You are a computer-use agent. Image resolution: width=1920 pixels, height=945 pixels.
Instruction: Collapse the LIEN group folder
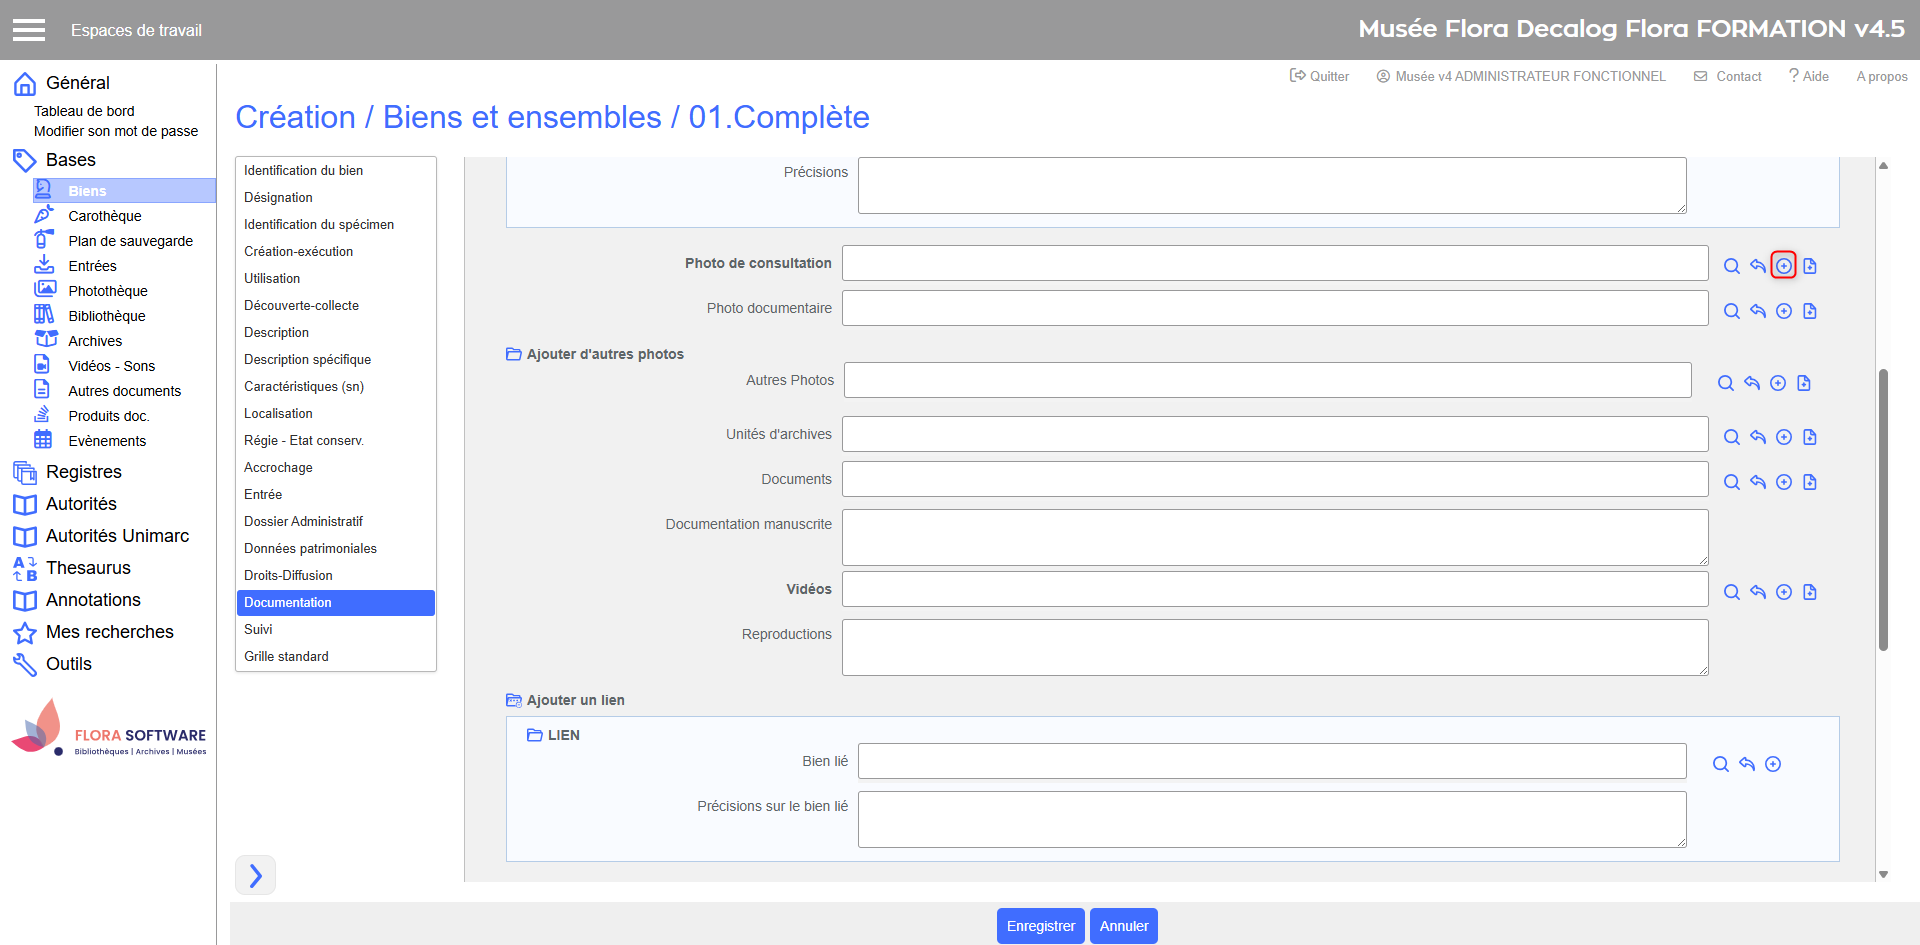[535, 735]
